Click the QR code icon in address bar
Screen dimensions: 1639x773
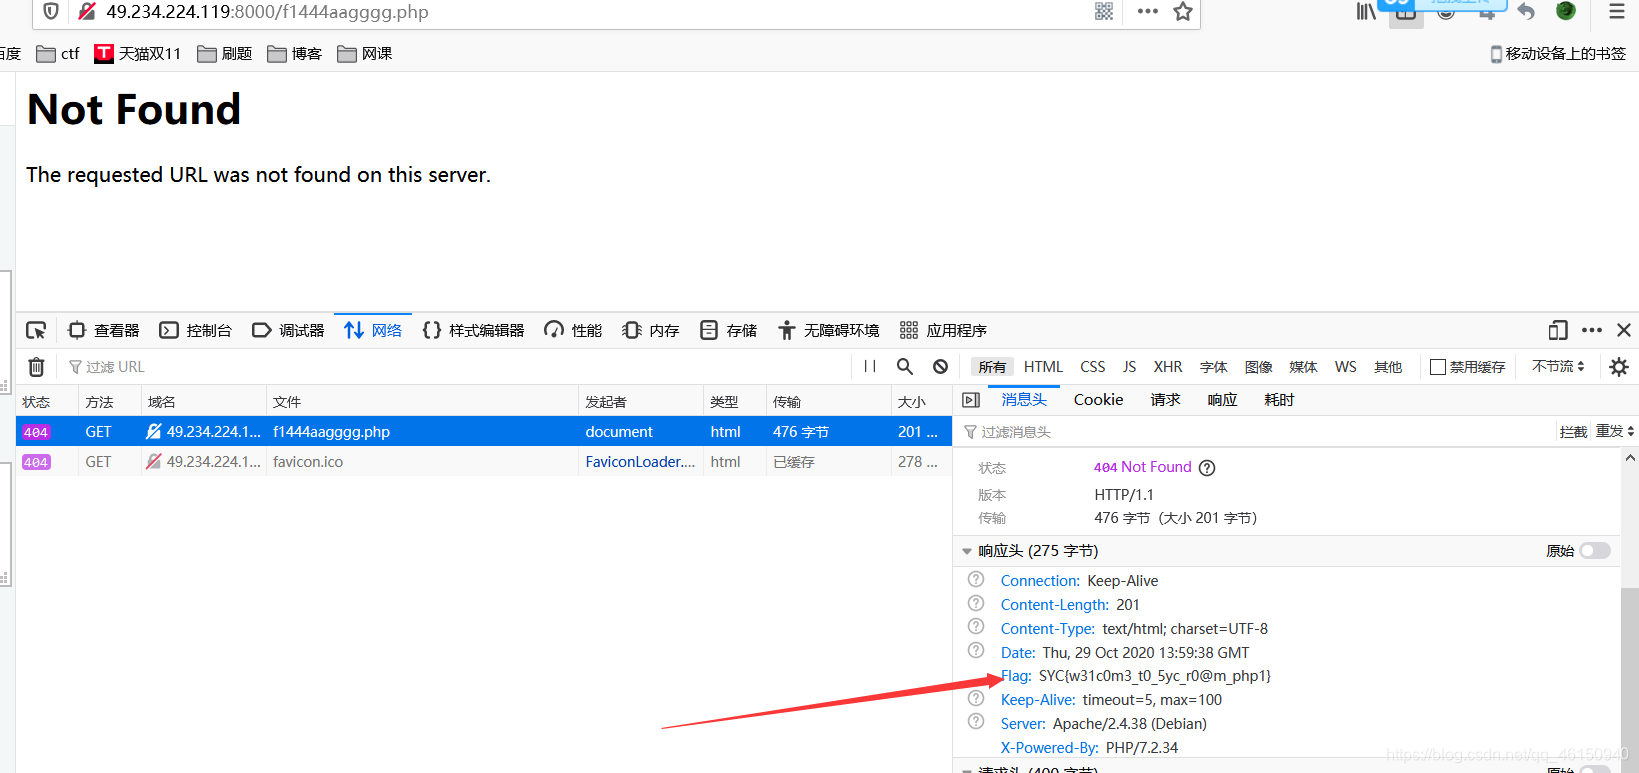1104,12
